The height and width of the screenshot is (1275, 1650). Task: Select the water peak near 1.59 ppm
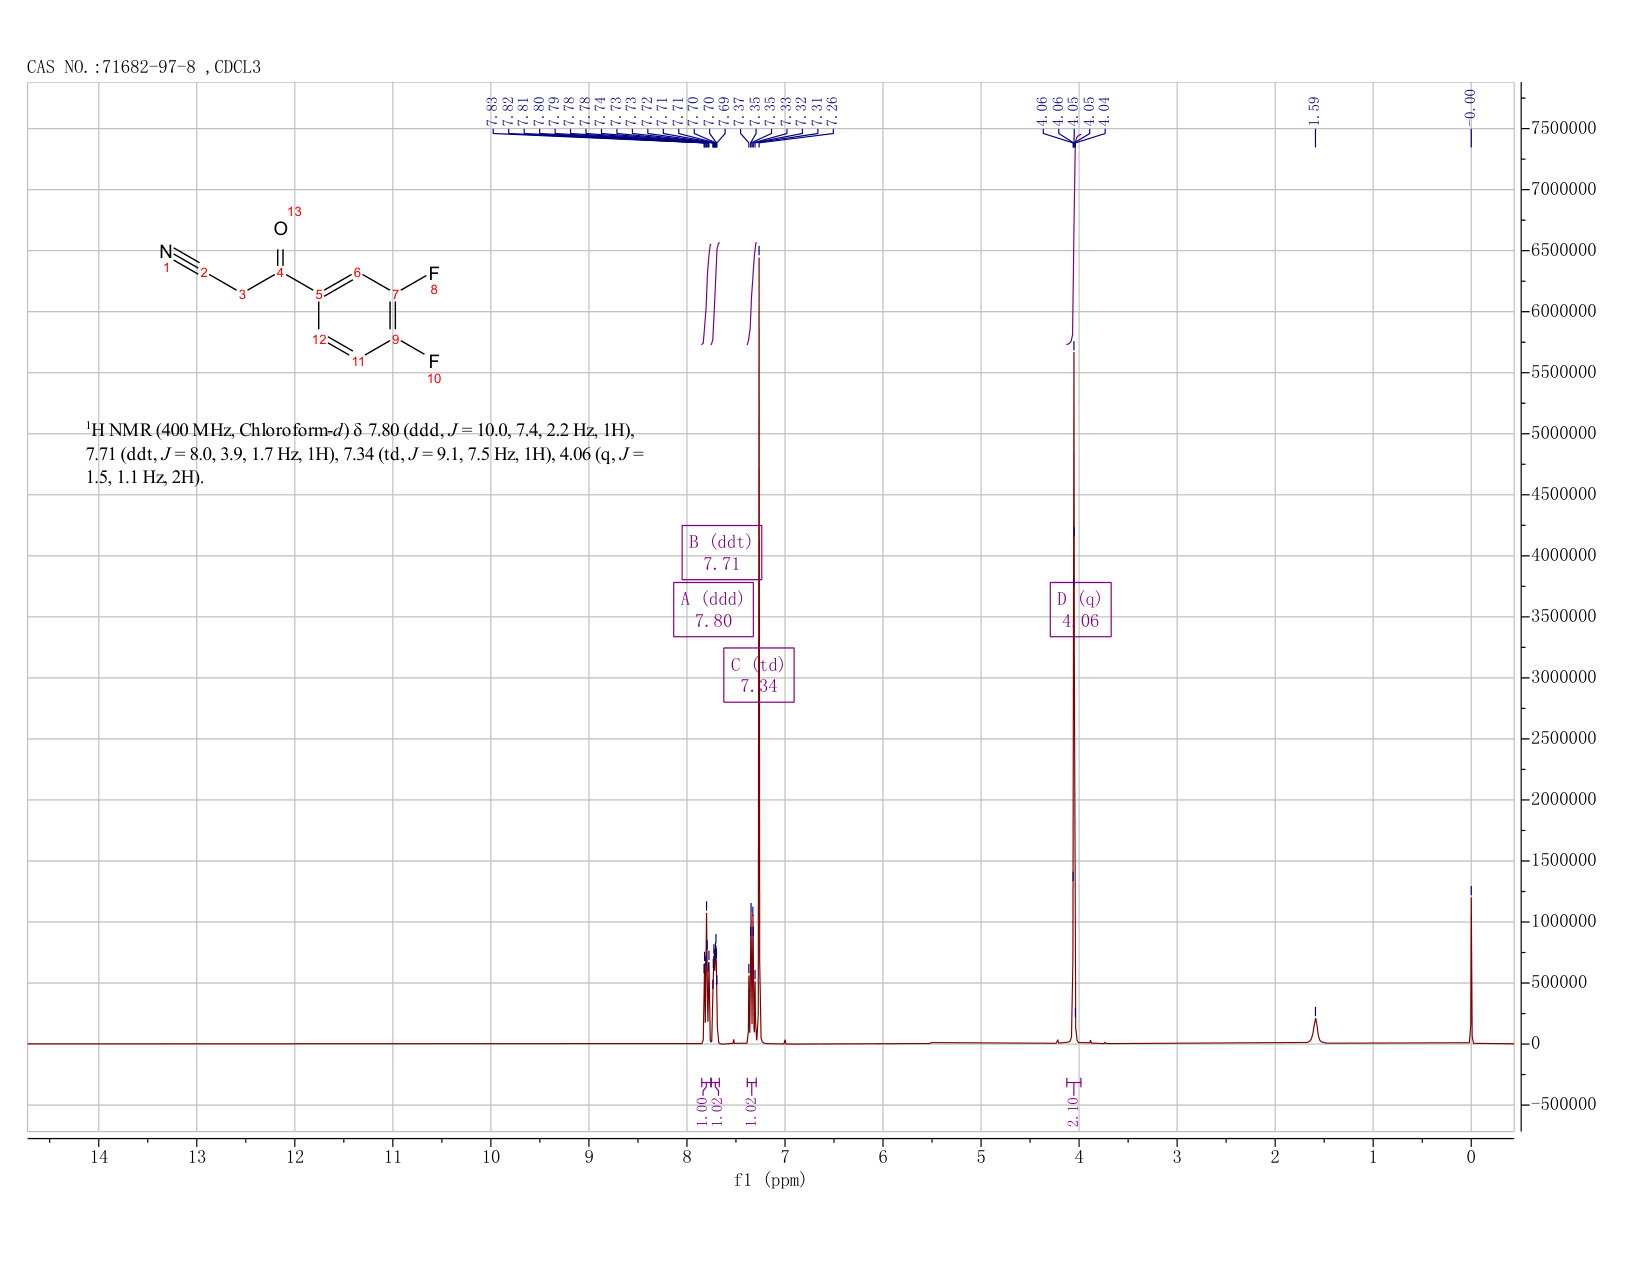pos(1315,1030)
